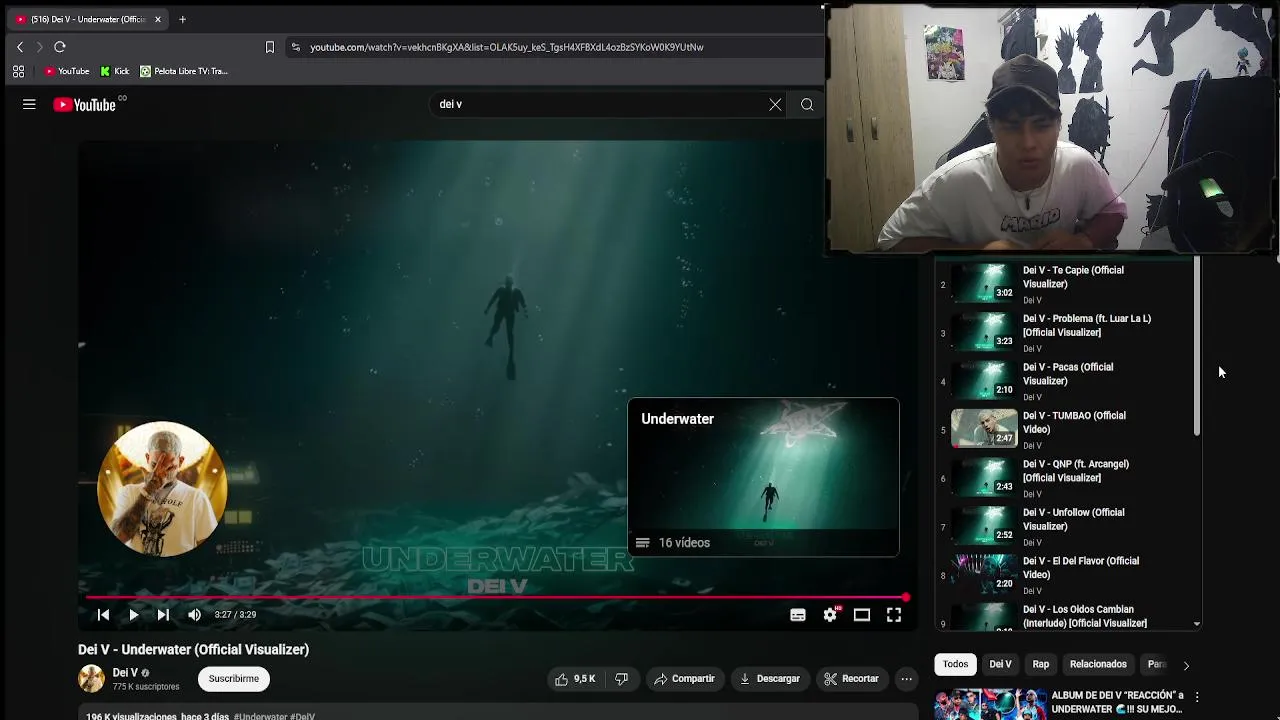Open Dei V channel avatar below video
Viewport: 1280px width, 720px height.
point(91,679)
